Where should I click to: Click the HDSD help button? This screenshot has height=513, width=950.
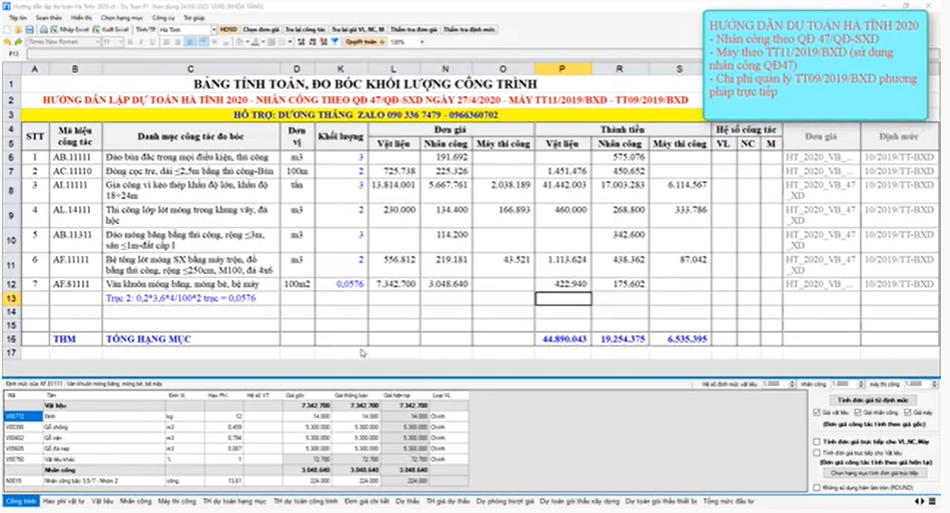(228, 29)
